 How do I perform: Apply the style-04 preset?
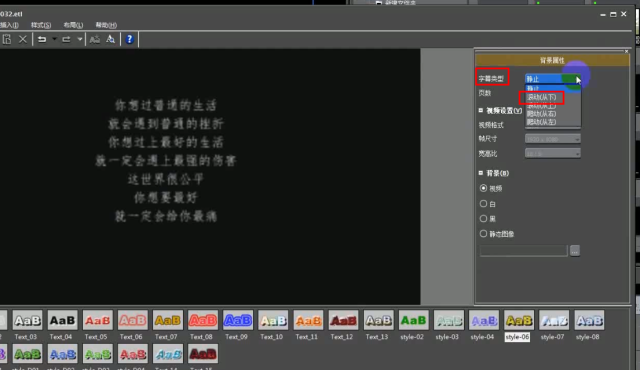(483, 321)
